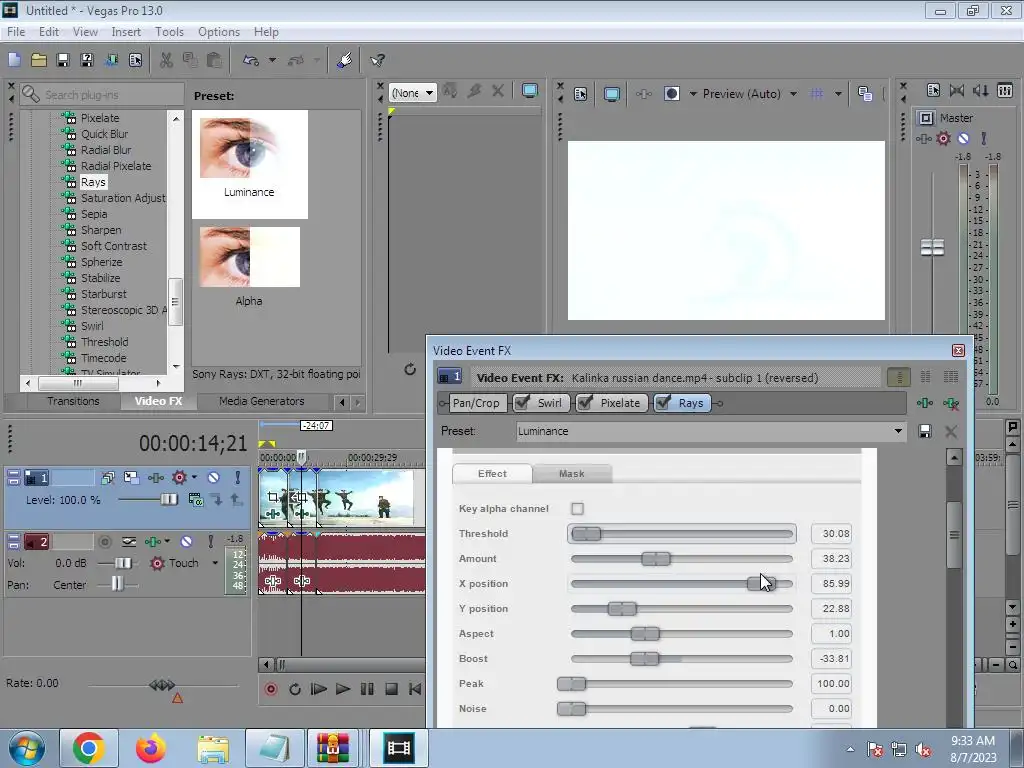Open the Insert menu
Viewport: 1024px width, 768px height.
[x=126, y=31]
